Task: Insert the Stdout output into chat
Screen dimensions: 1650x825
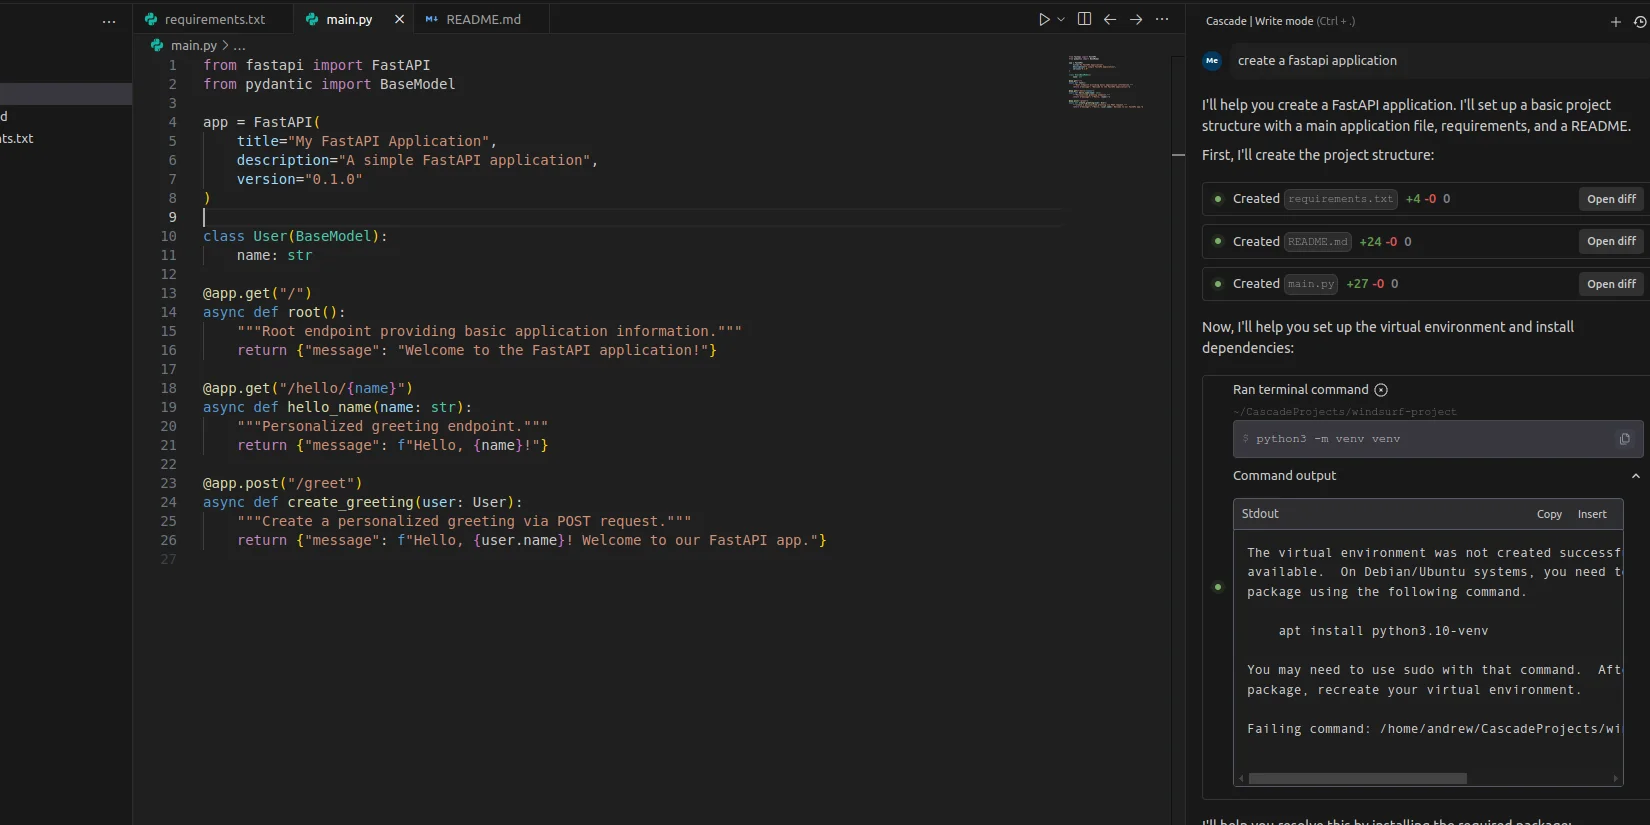Action: point(1592,514)
